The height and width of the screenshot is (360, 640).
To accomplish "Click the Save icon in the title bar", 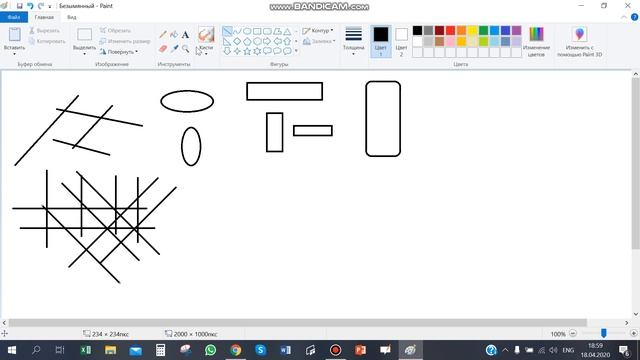I will [x=19, y=6].
